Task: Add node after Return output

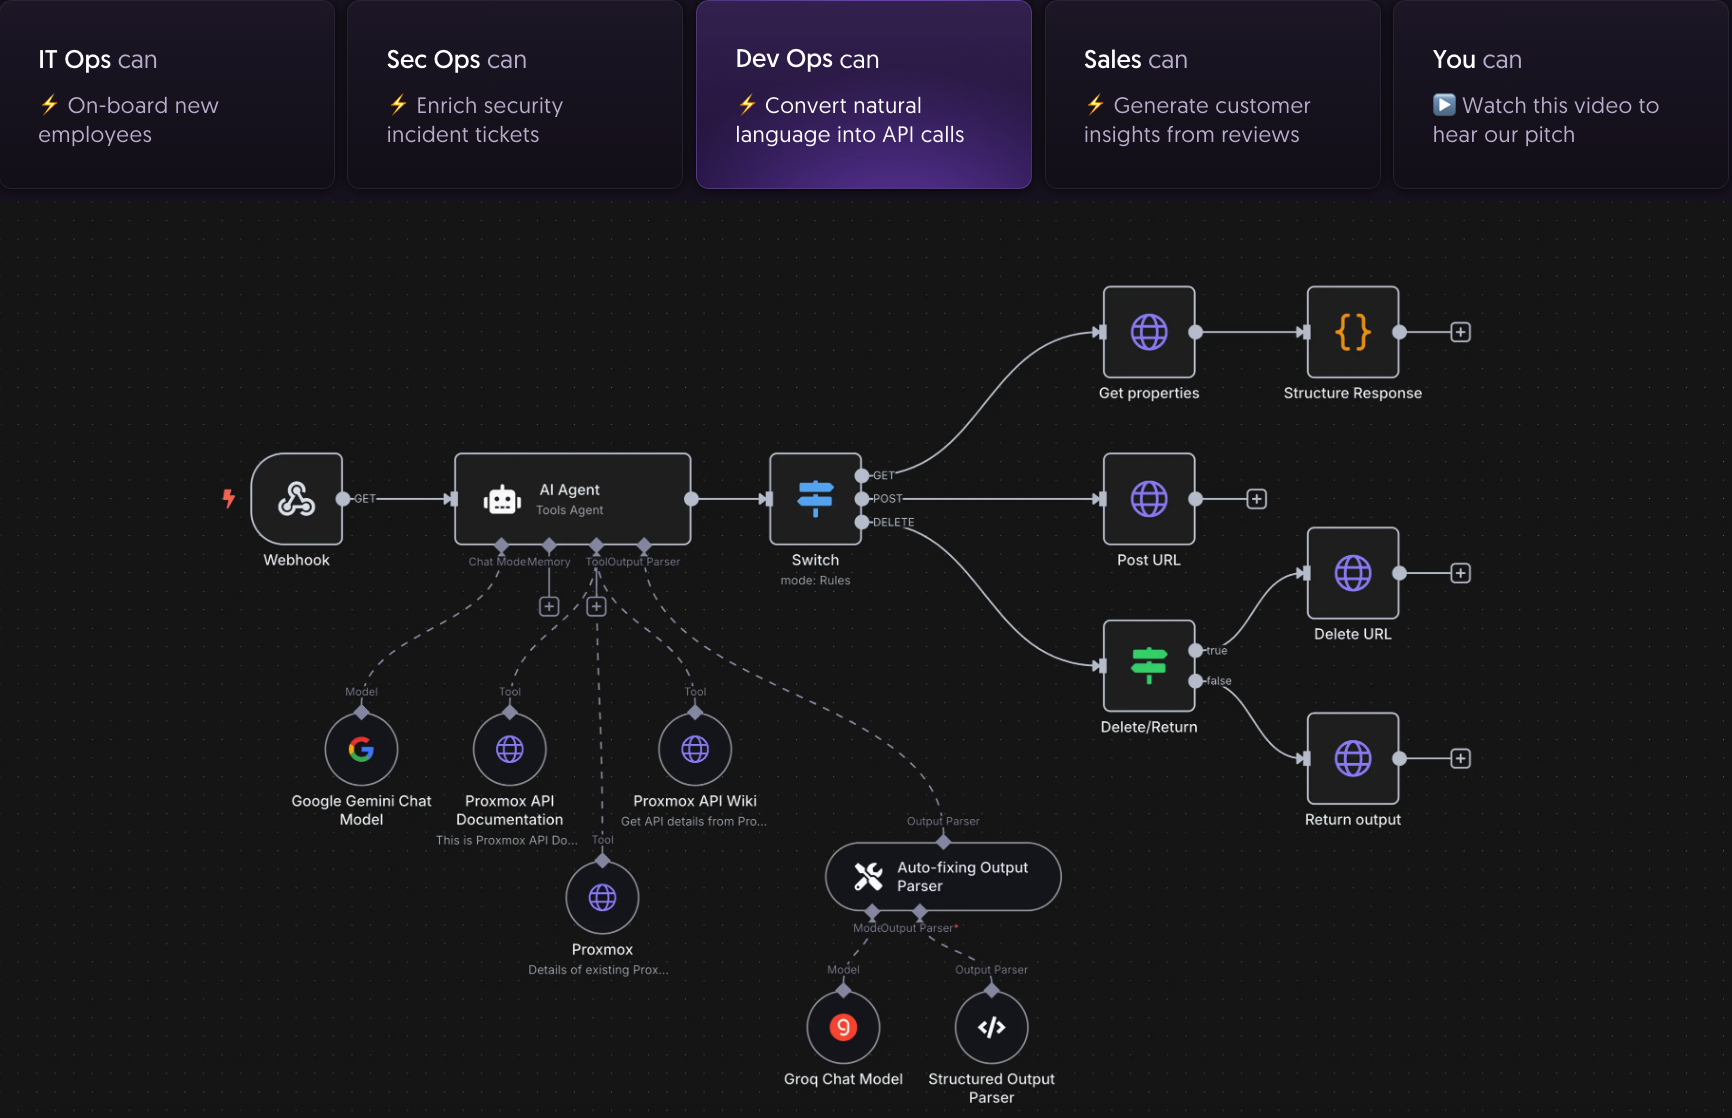Action: tap(1461, 758)
